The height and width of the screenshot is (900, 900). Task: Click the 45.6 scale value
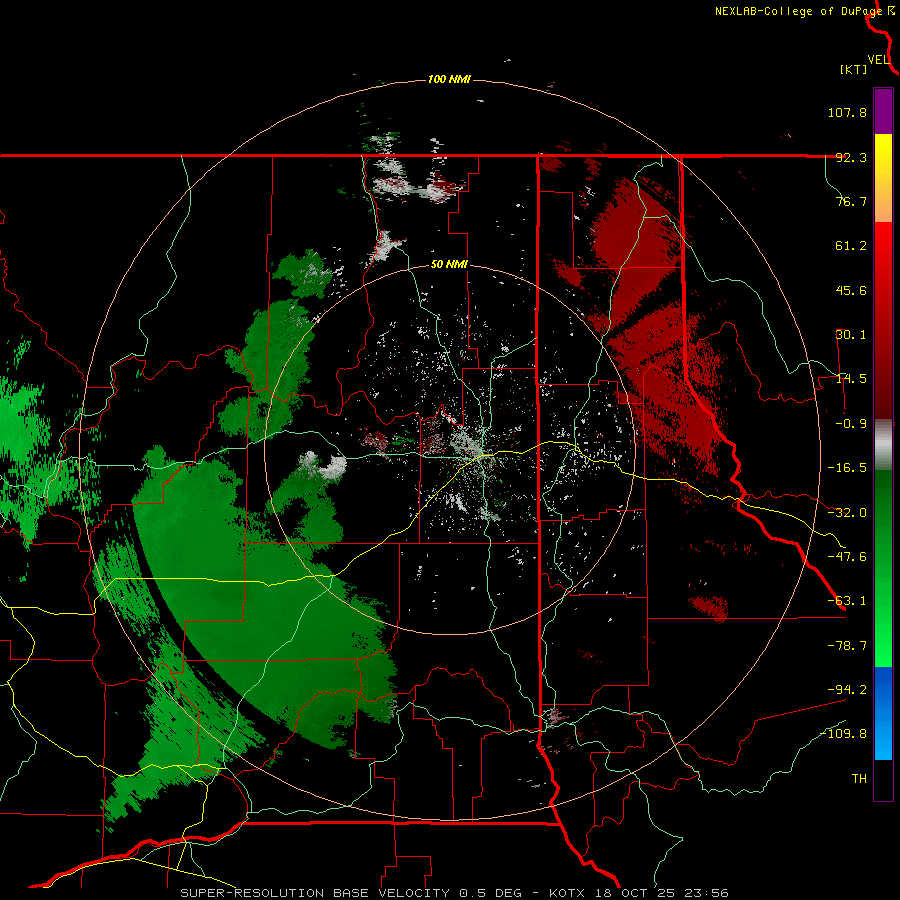coord(851,290)
